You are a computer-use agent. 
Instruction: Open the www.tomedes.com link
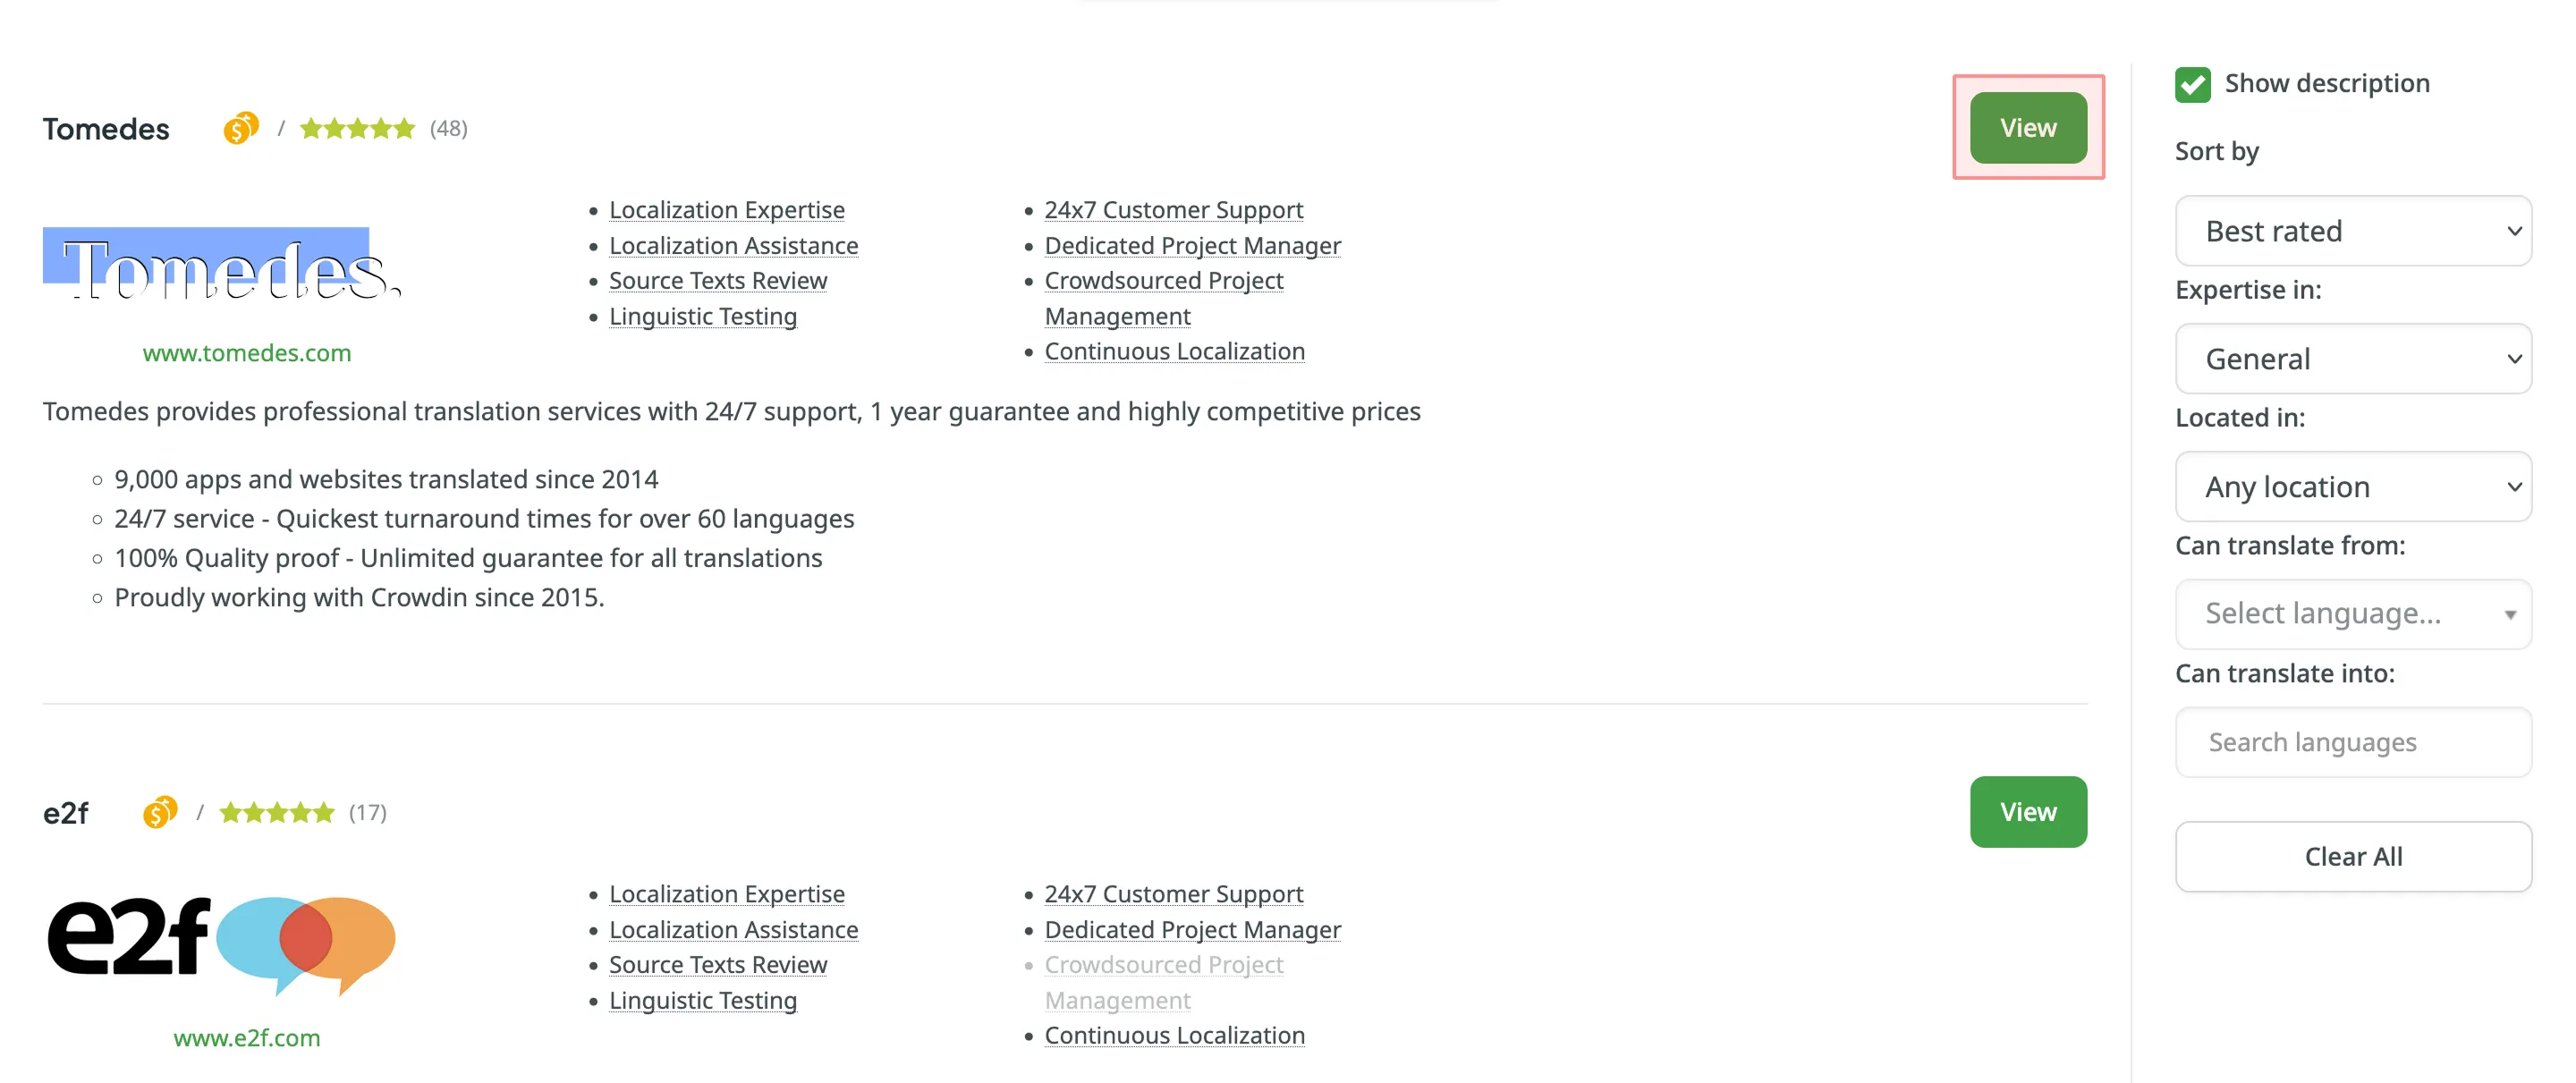click(247, 353)
